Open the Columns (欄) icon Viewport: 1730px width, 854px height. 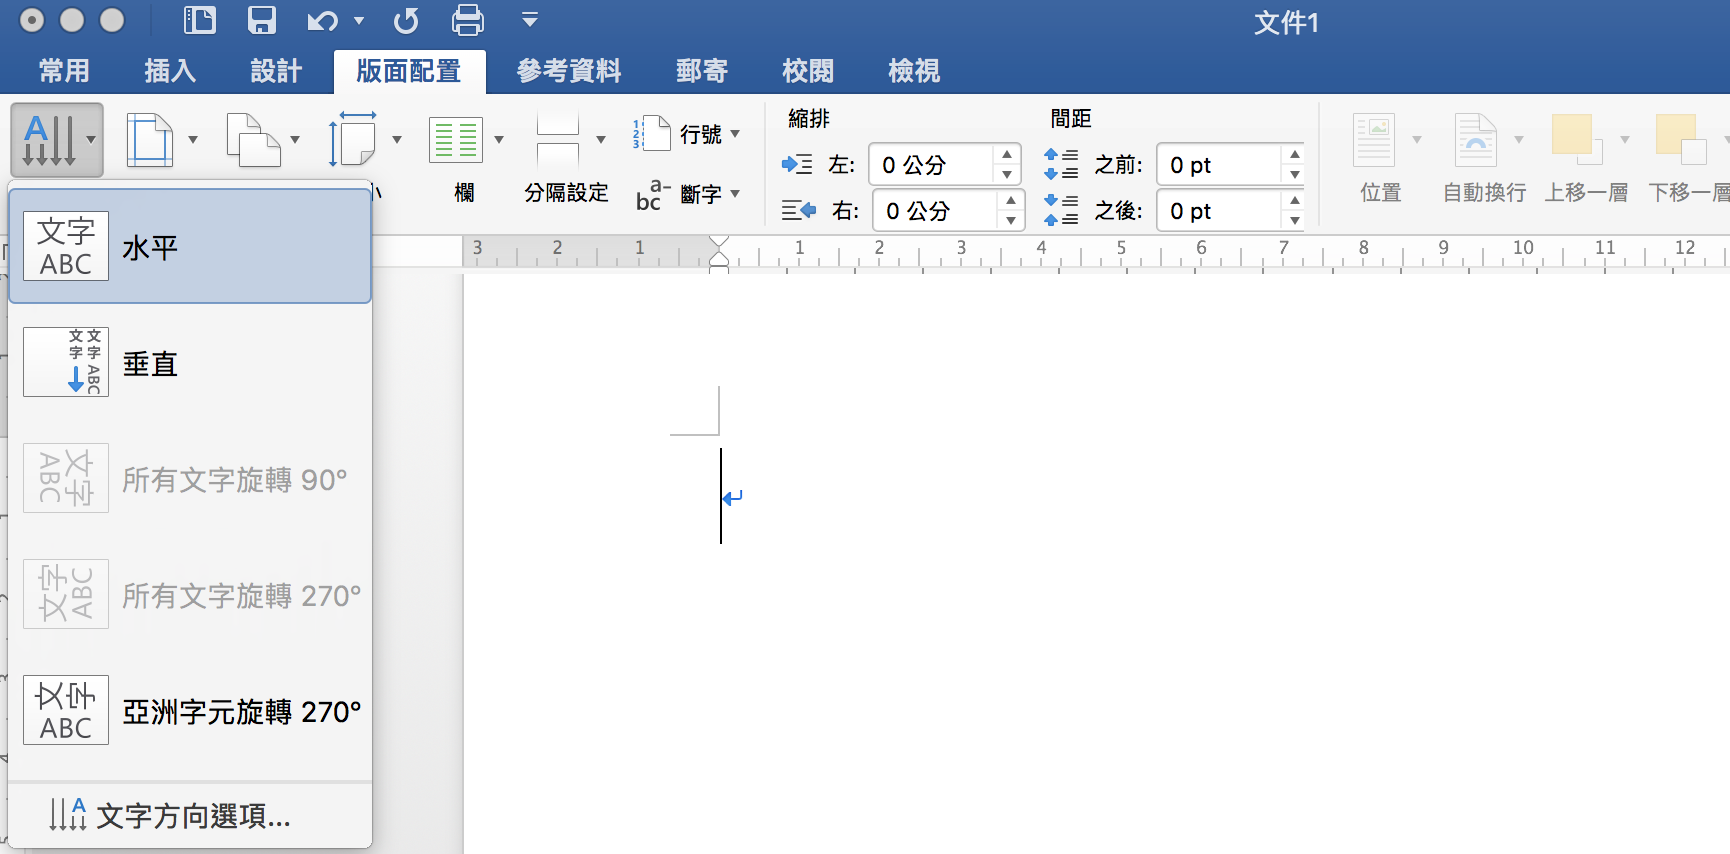[456, 140]
